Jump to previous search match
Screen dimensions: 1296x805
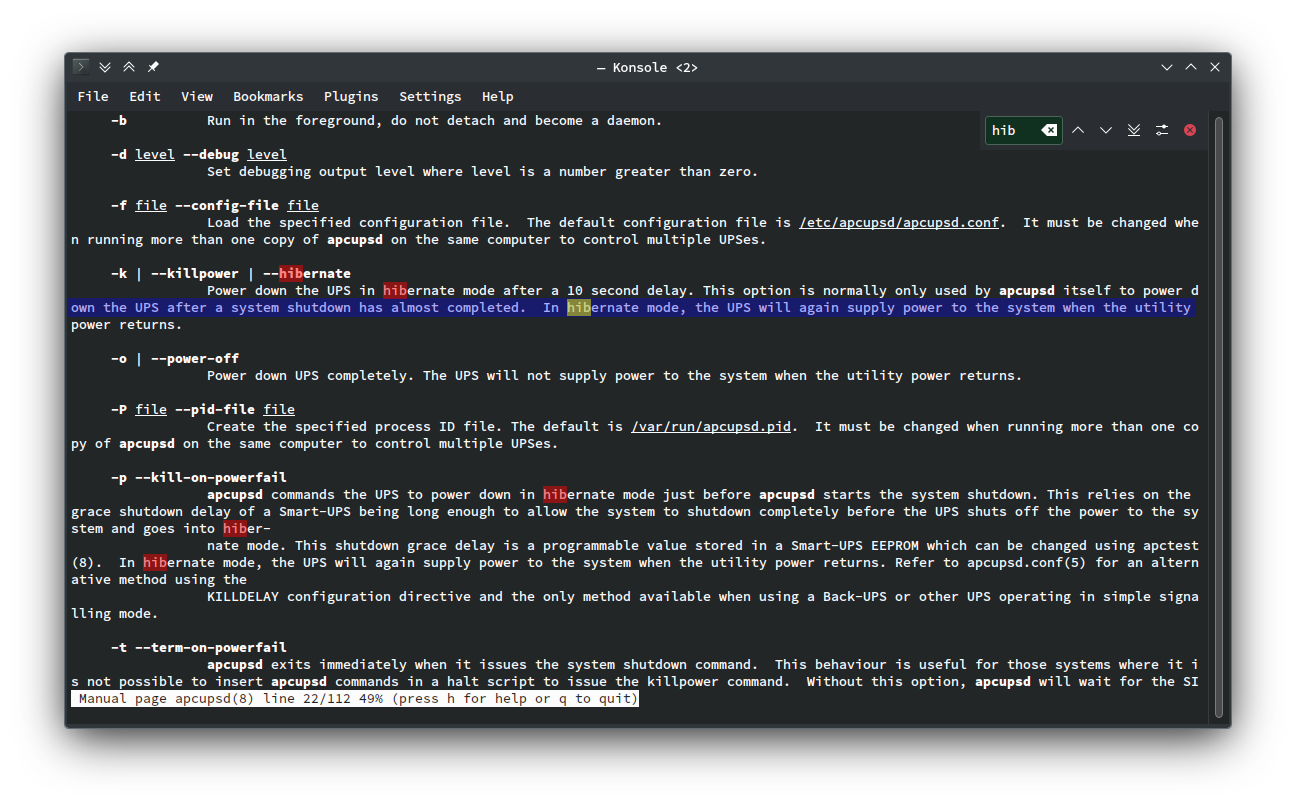click(1078, 130)
